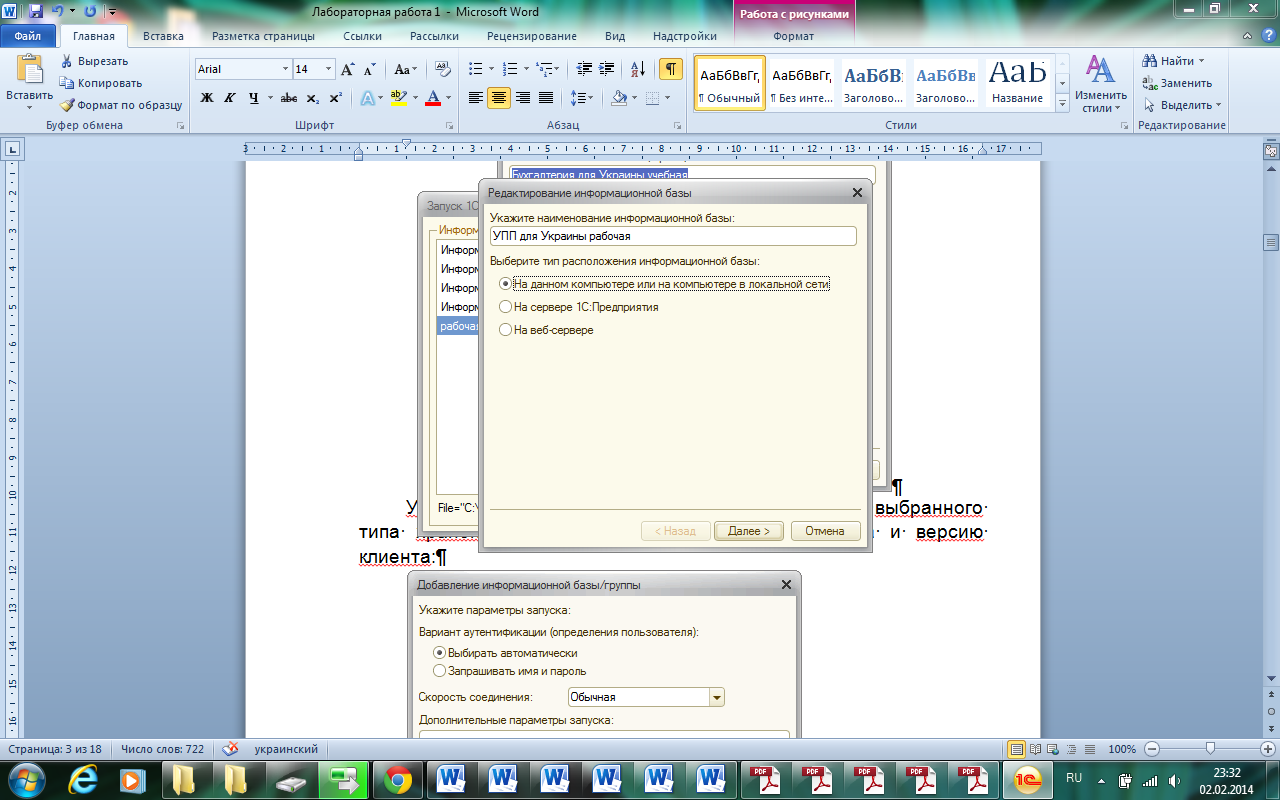Click spell check icon in status bar

click(x=230, y=748)
